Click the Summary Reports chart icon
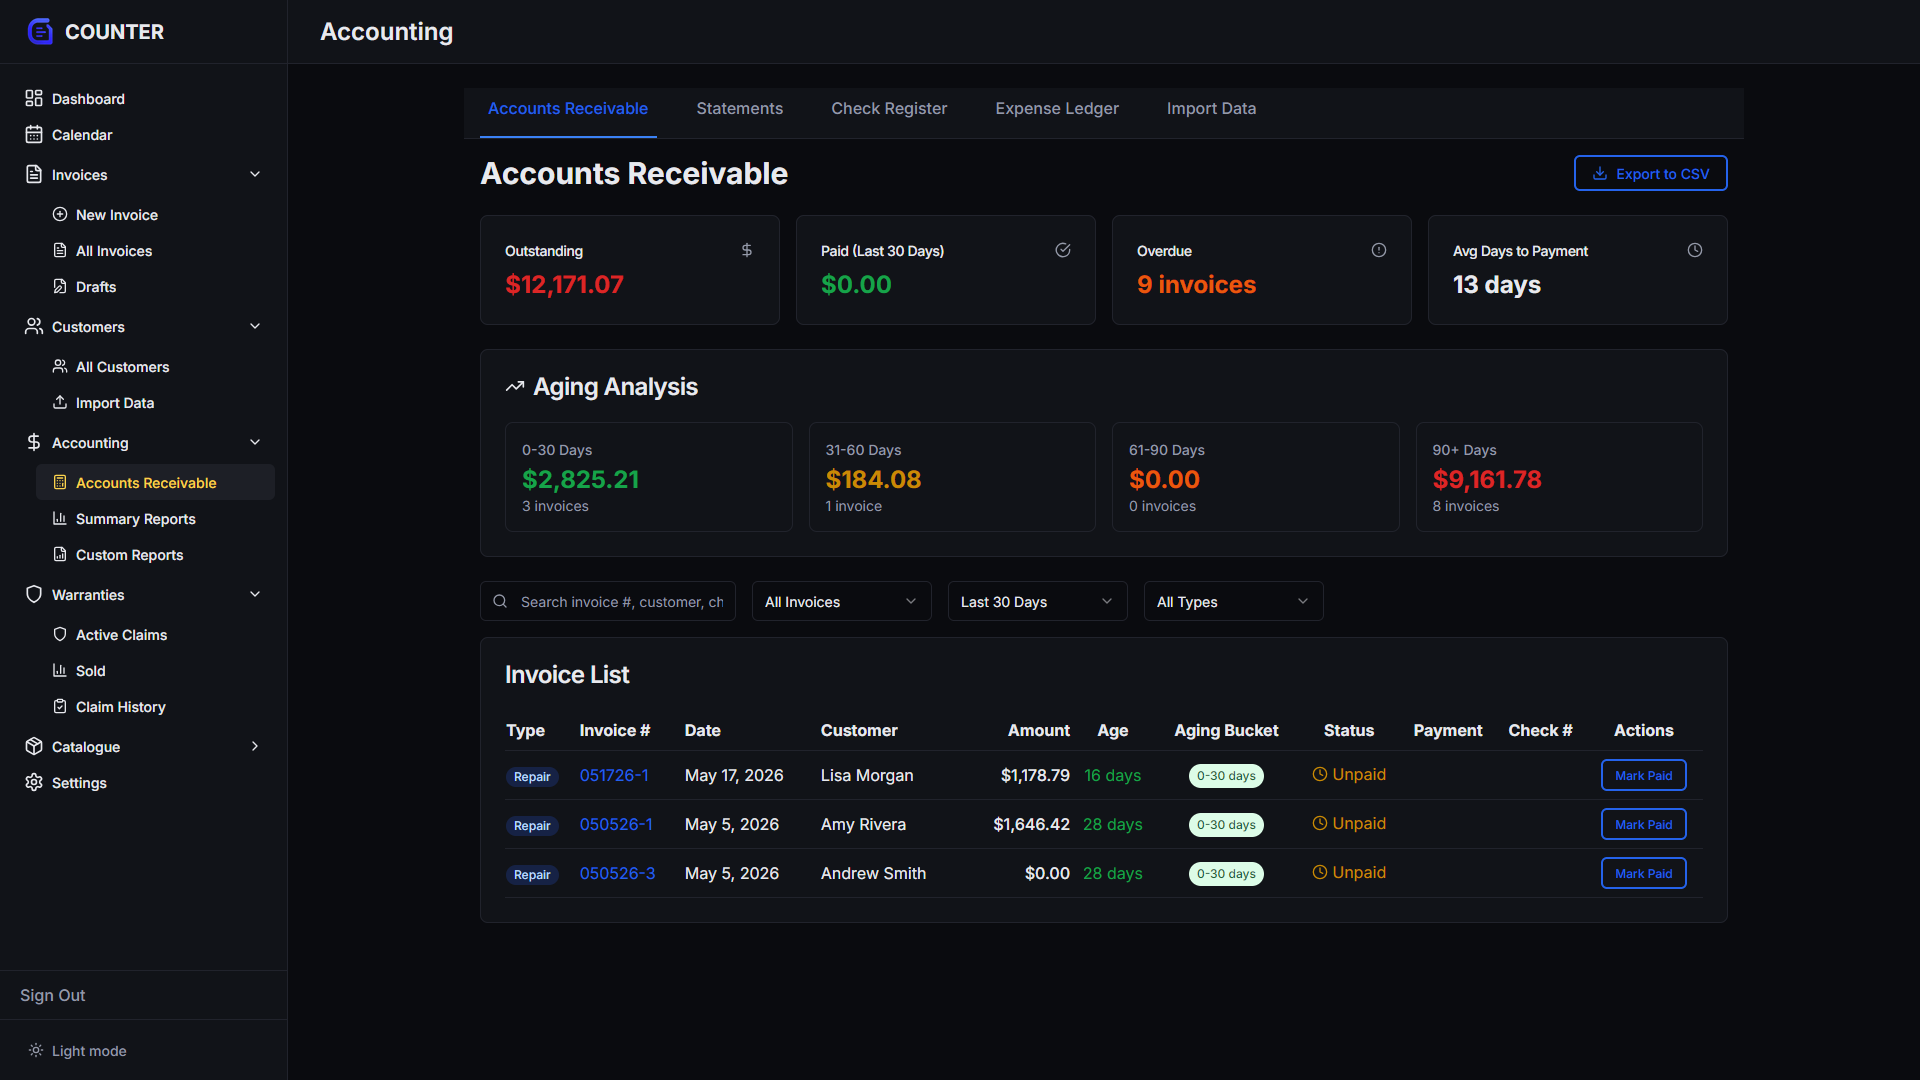Viewport: 1920px width, 1080px height. click(60, 518)
